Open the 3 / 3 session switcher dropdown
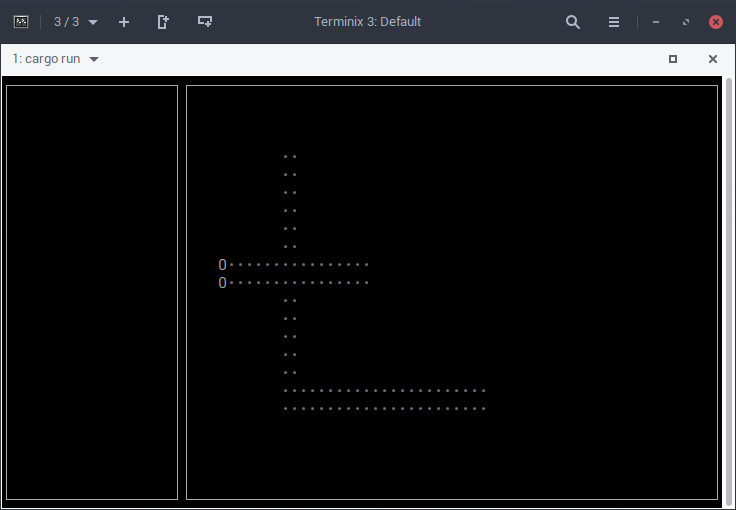This screenshot has height=510, width=736. [76, 22]
